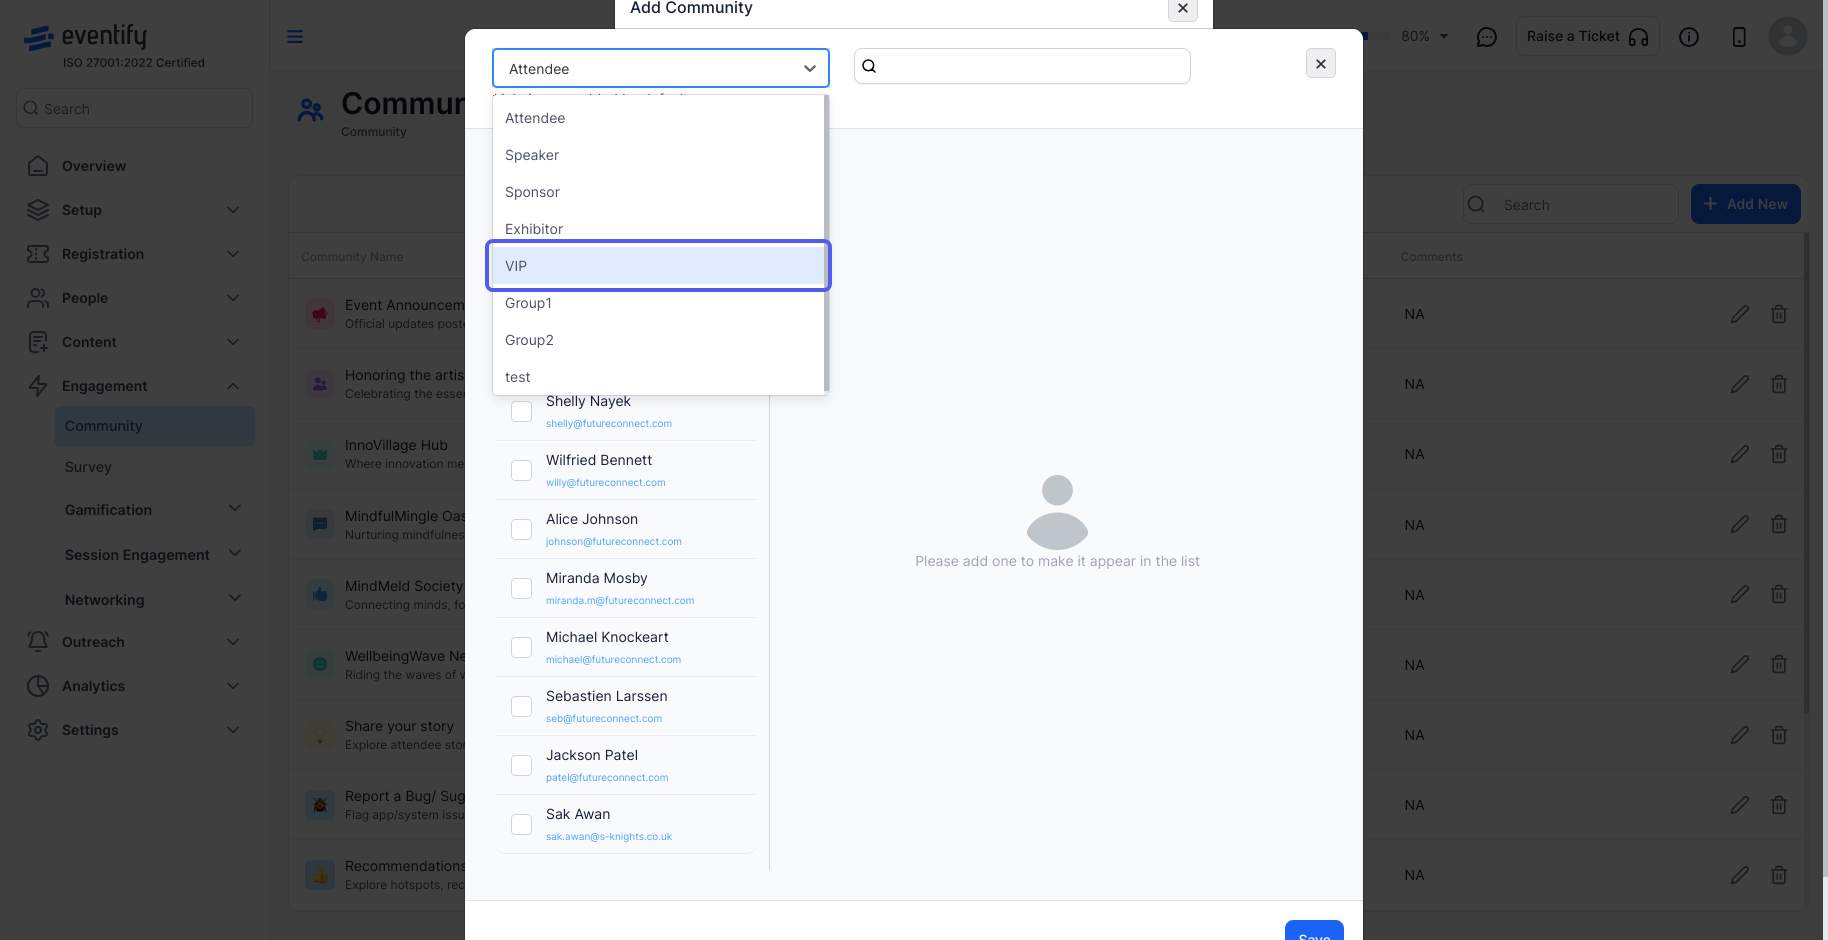The image size is (1828, 940).
Task: Check Jackson Patel box
Action: pos(521,765)
